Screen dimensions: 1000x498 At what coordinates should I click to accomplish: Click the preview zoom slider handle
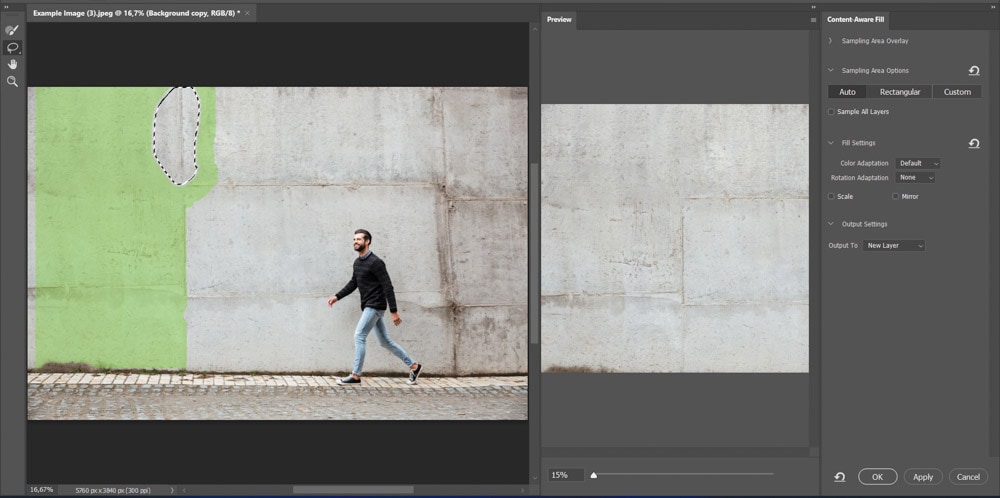594,474
